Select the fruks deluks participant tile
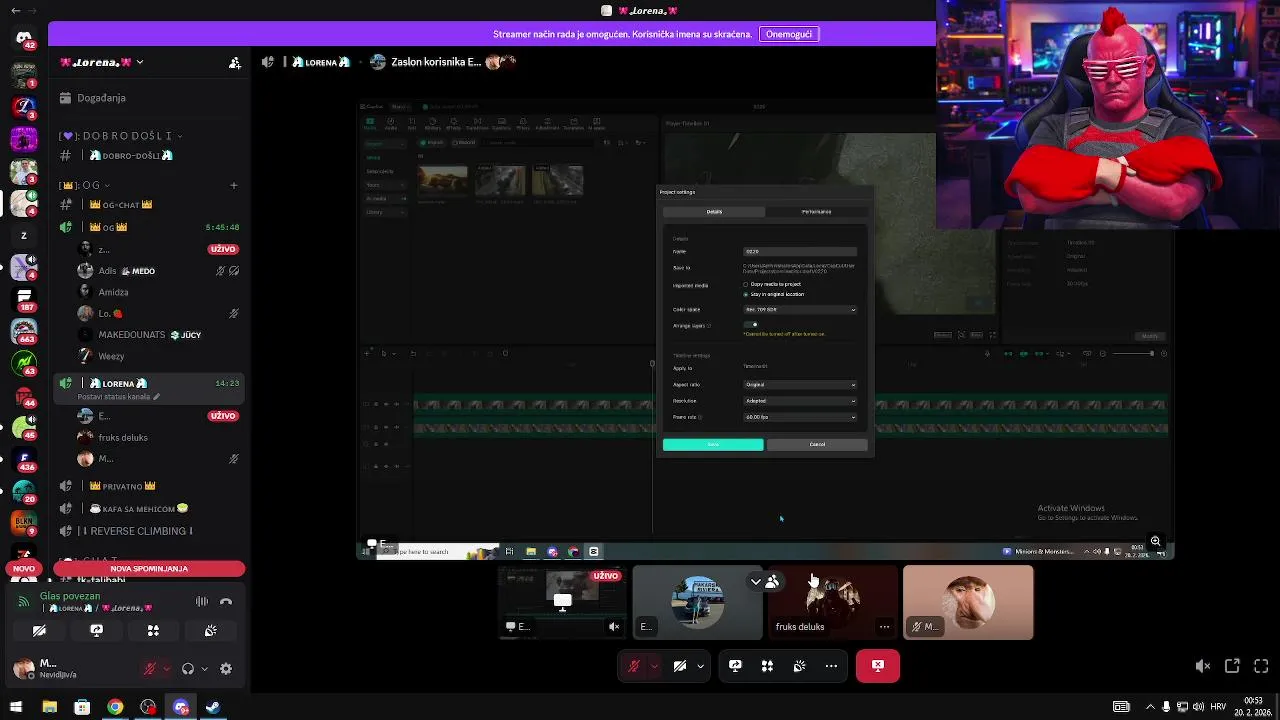The image size is (1280, 720). pos(833,603)
